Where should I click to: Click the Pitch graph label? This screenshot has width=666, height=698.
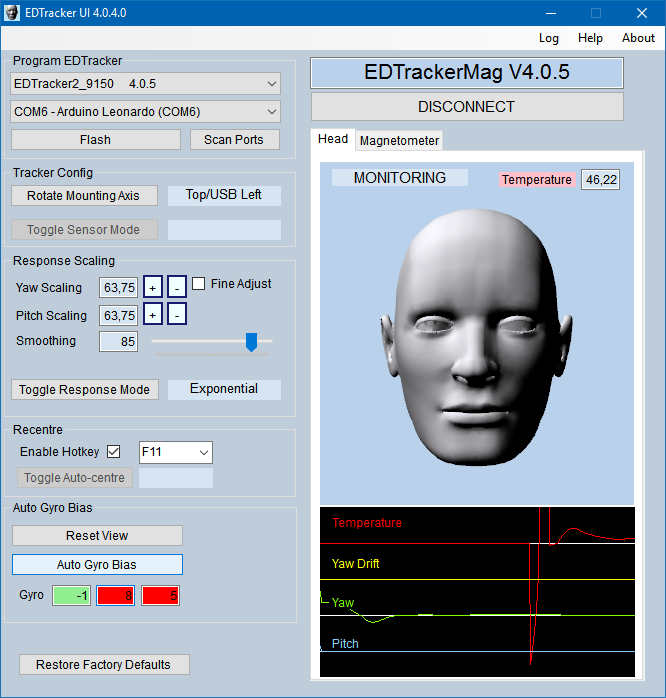pyautogui.click(x=345, y=644)
